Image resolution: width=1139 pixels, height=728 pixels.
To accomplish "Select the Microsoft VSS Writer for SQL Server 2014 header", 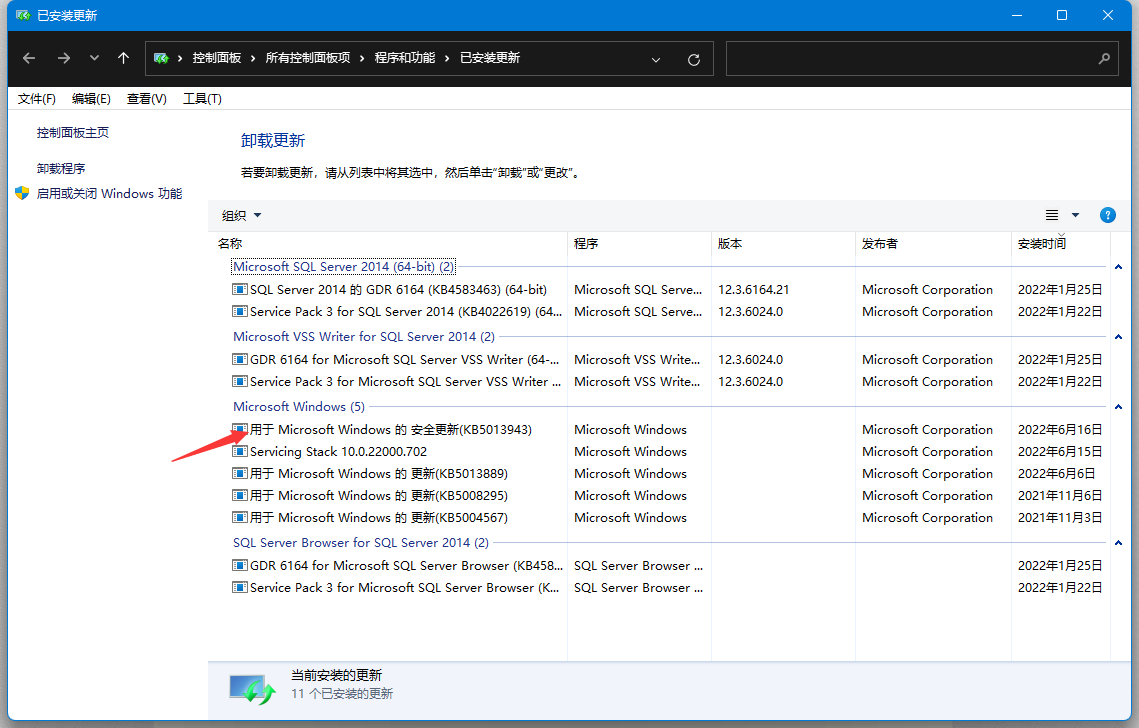I will click(x=364, y=336).
